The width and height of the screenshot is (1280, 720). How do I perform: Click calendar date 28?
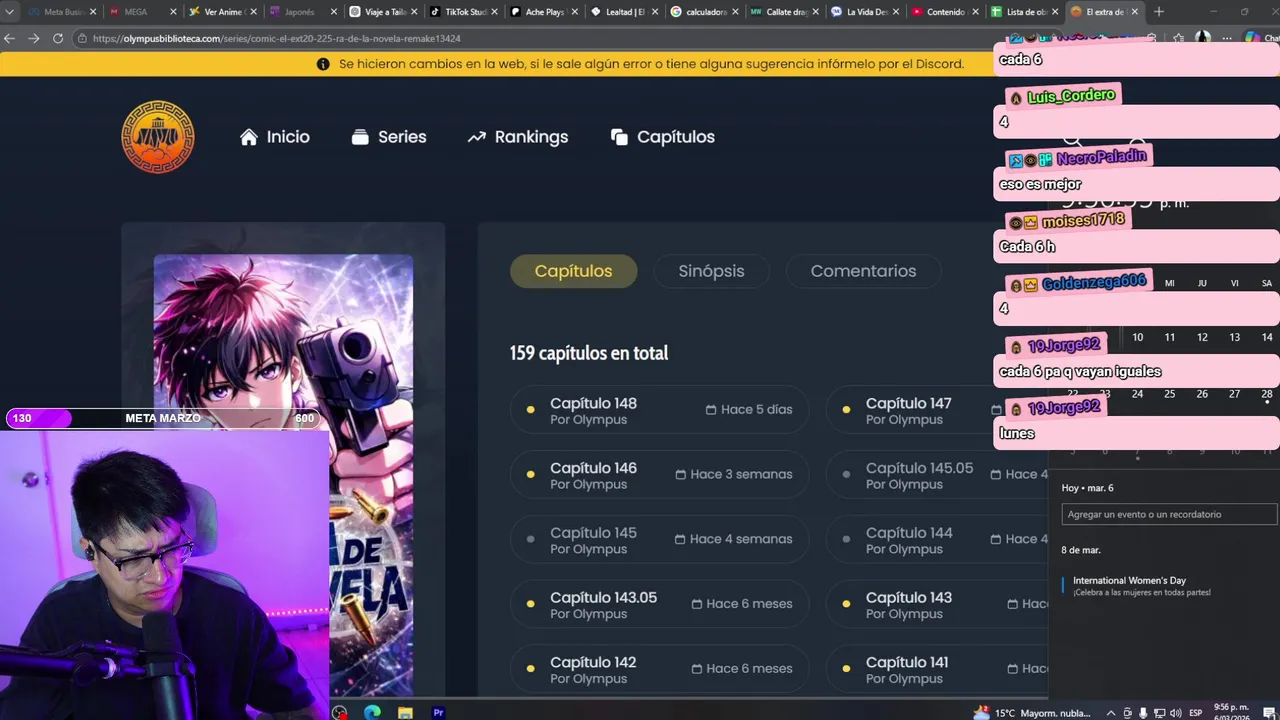[1267, 394]
